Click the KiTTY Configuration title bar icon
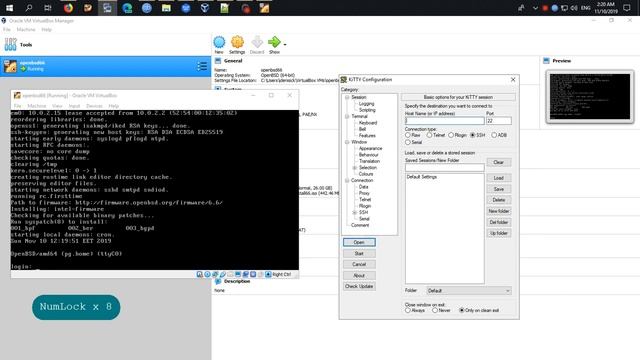 (344, 80)
